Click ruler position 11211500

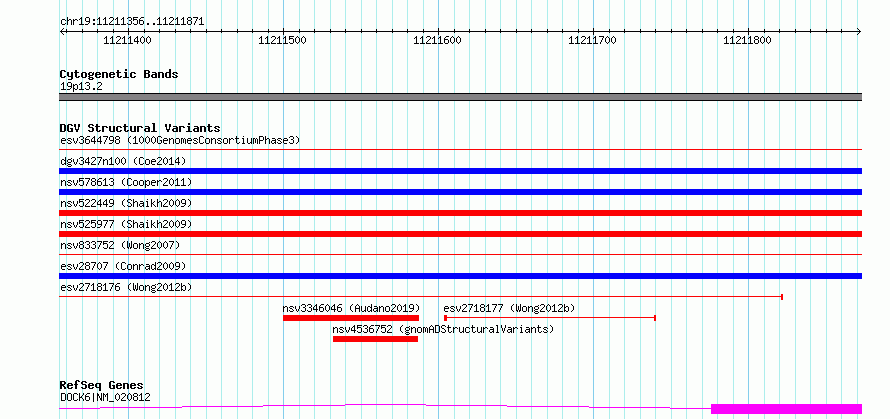click(283, 40)
